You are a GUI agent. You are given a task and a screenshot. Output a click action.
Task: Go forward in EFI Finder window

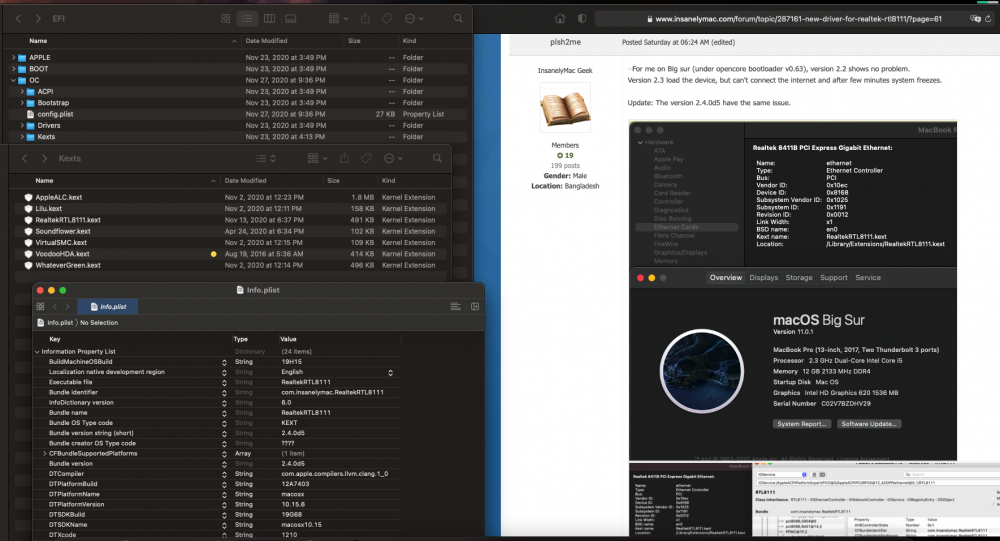pyautogui.click(x=38, y=19)
